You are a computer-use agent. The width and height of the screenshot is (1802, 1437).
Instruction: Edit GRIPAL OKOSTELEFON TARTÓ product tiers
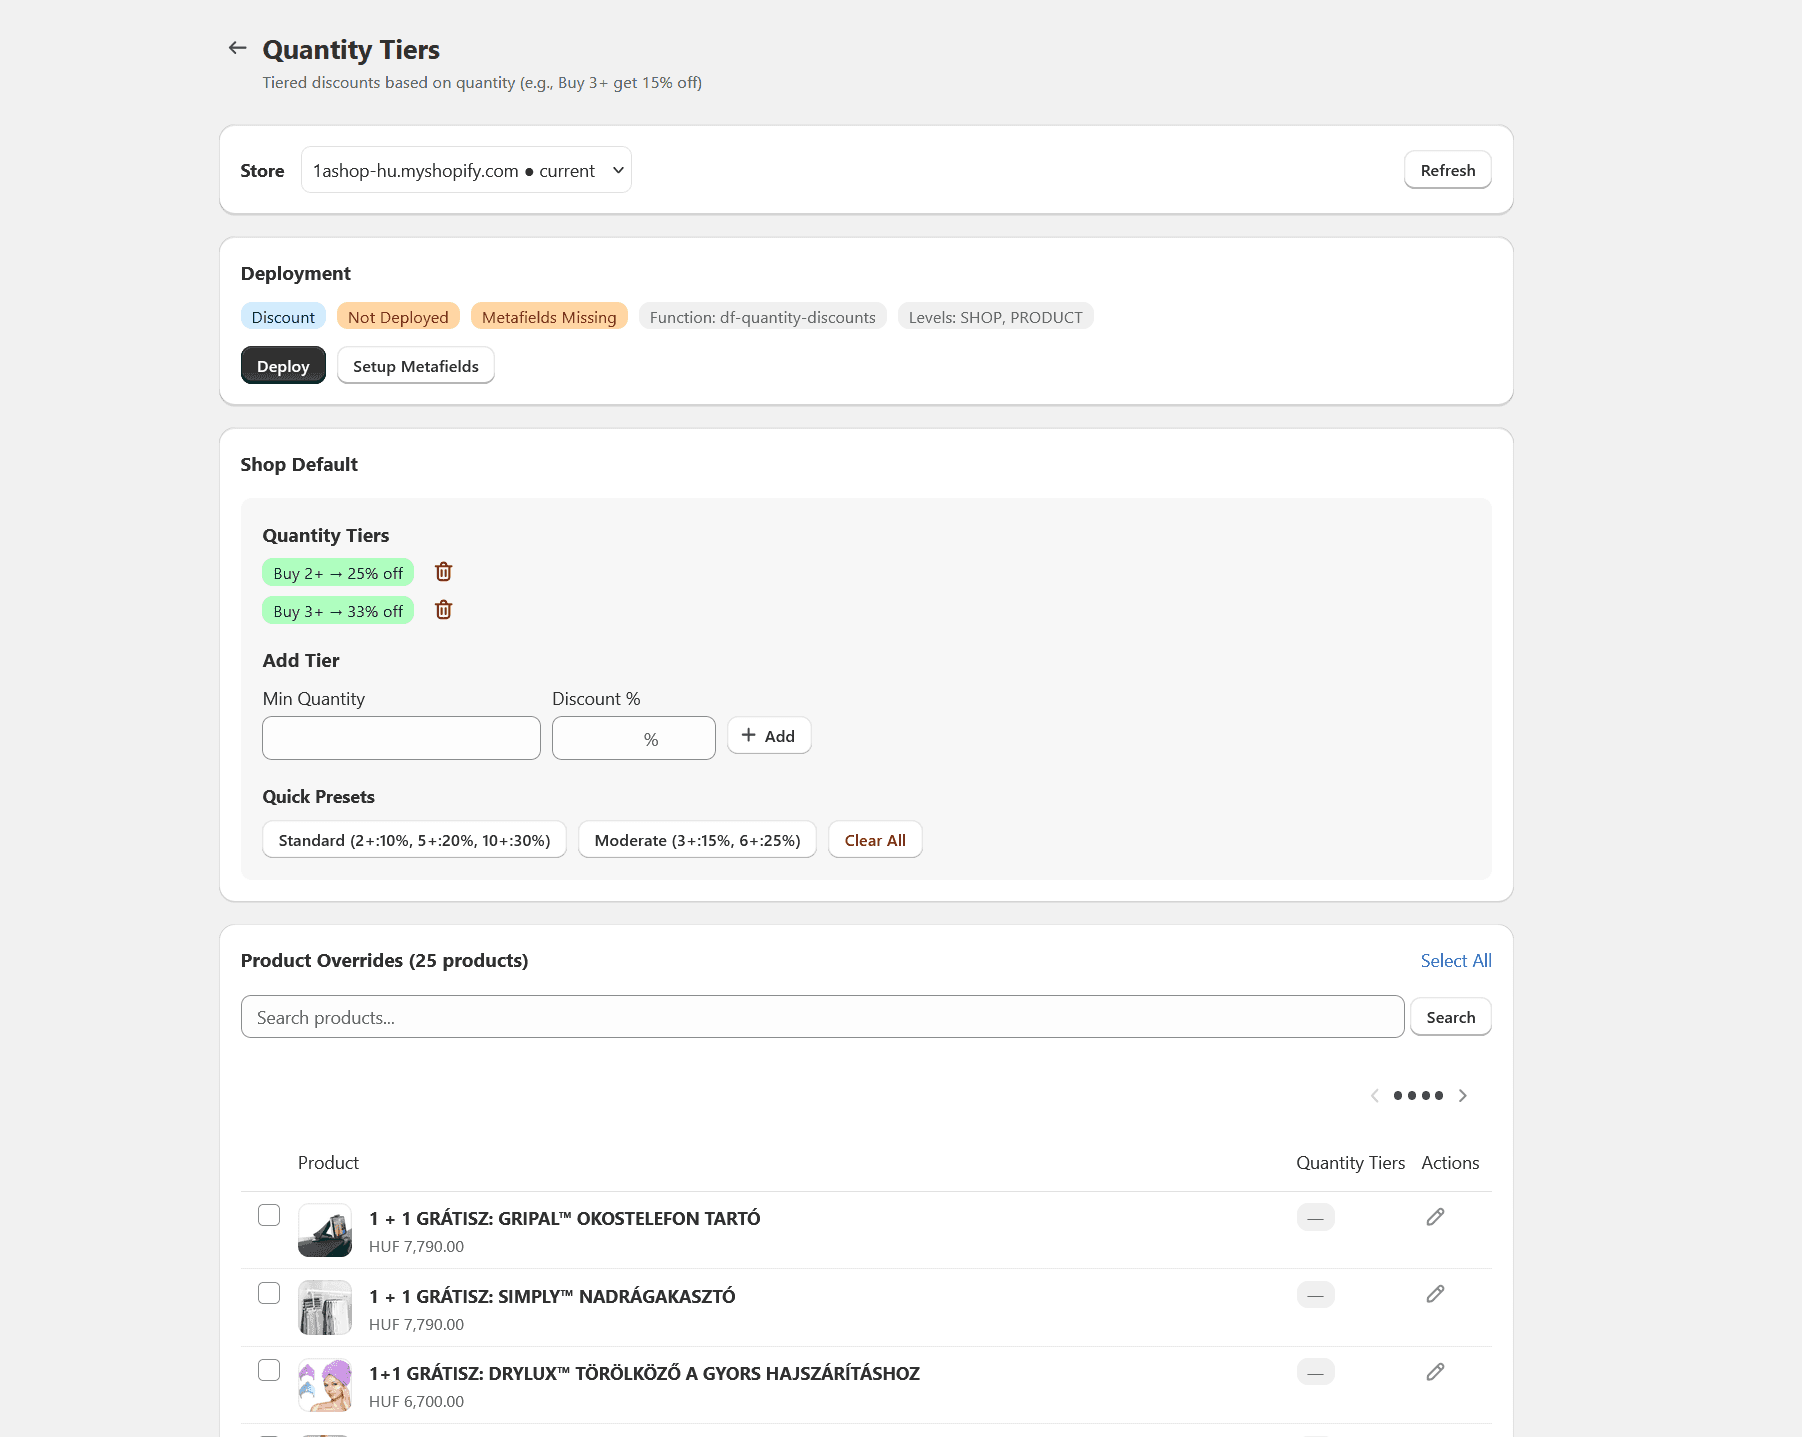click(1435, 1217)
